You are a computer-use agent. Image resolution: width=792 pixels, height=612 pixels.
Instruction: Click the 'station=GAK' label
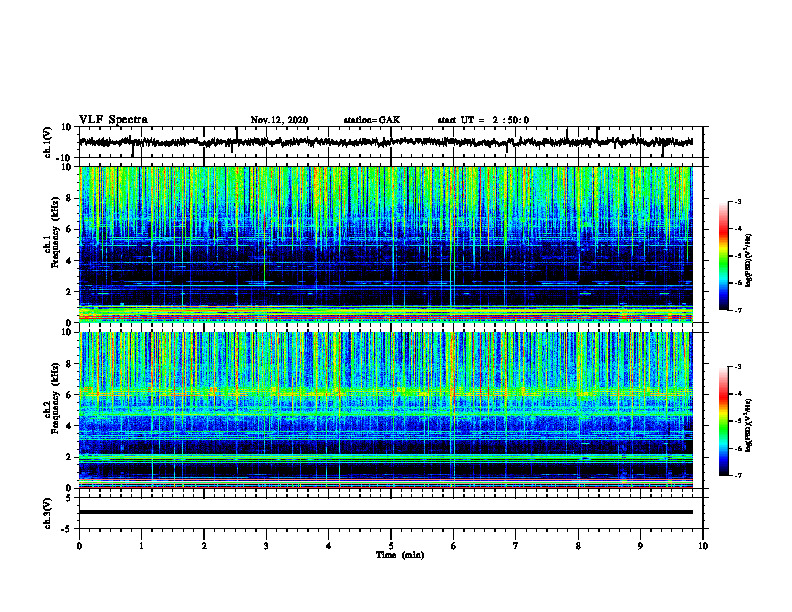pos(372,120)
